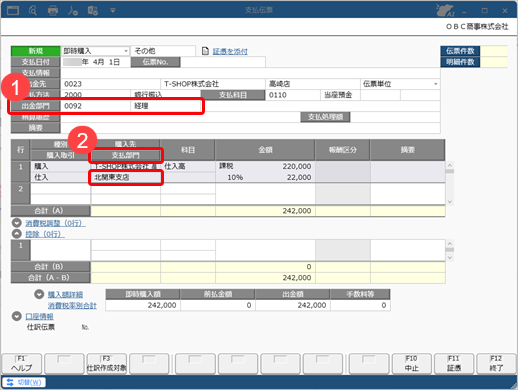Click the 支払処理額 button
This screenshot has width=518, height=390.
click(325, 117)
